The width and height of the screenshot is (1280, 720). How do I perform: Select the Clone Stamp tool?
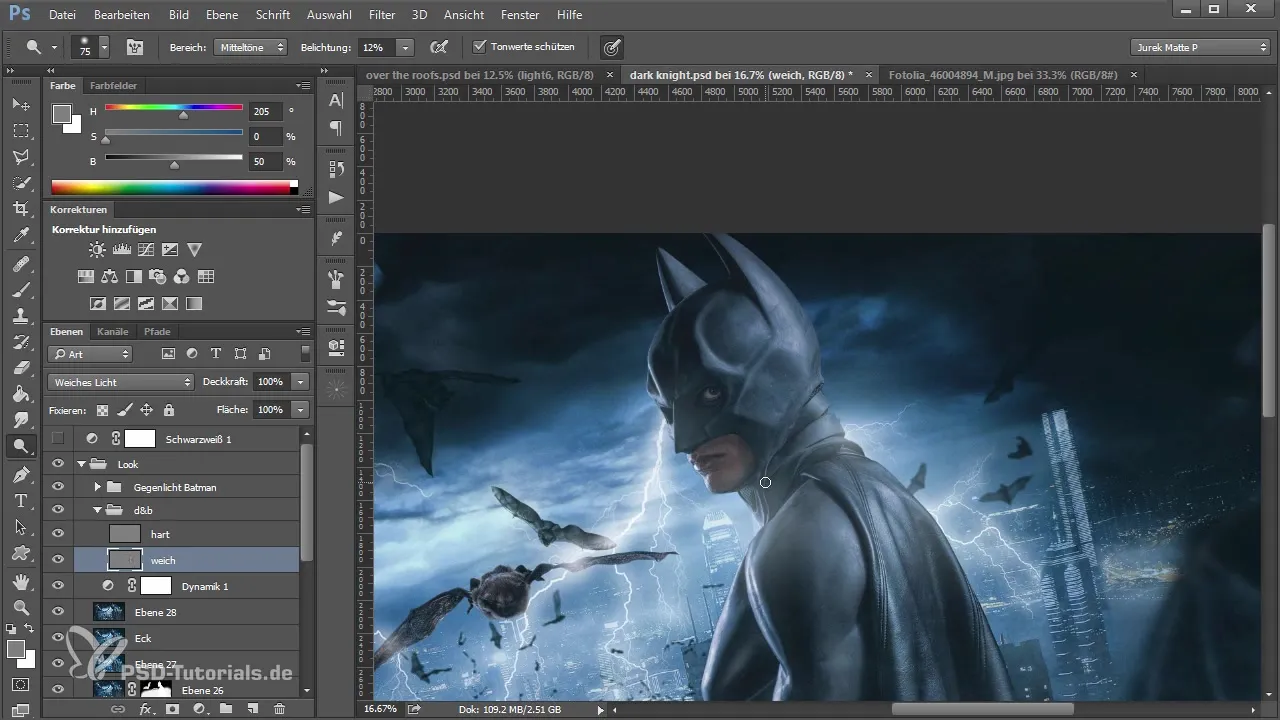(20, 315)
